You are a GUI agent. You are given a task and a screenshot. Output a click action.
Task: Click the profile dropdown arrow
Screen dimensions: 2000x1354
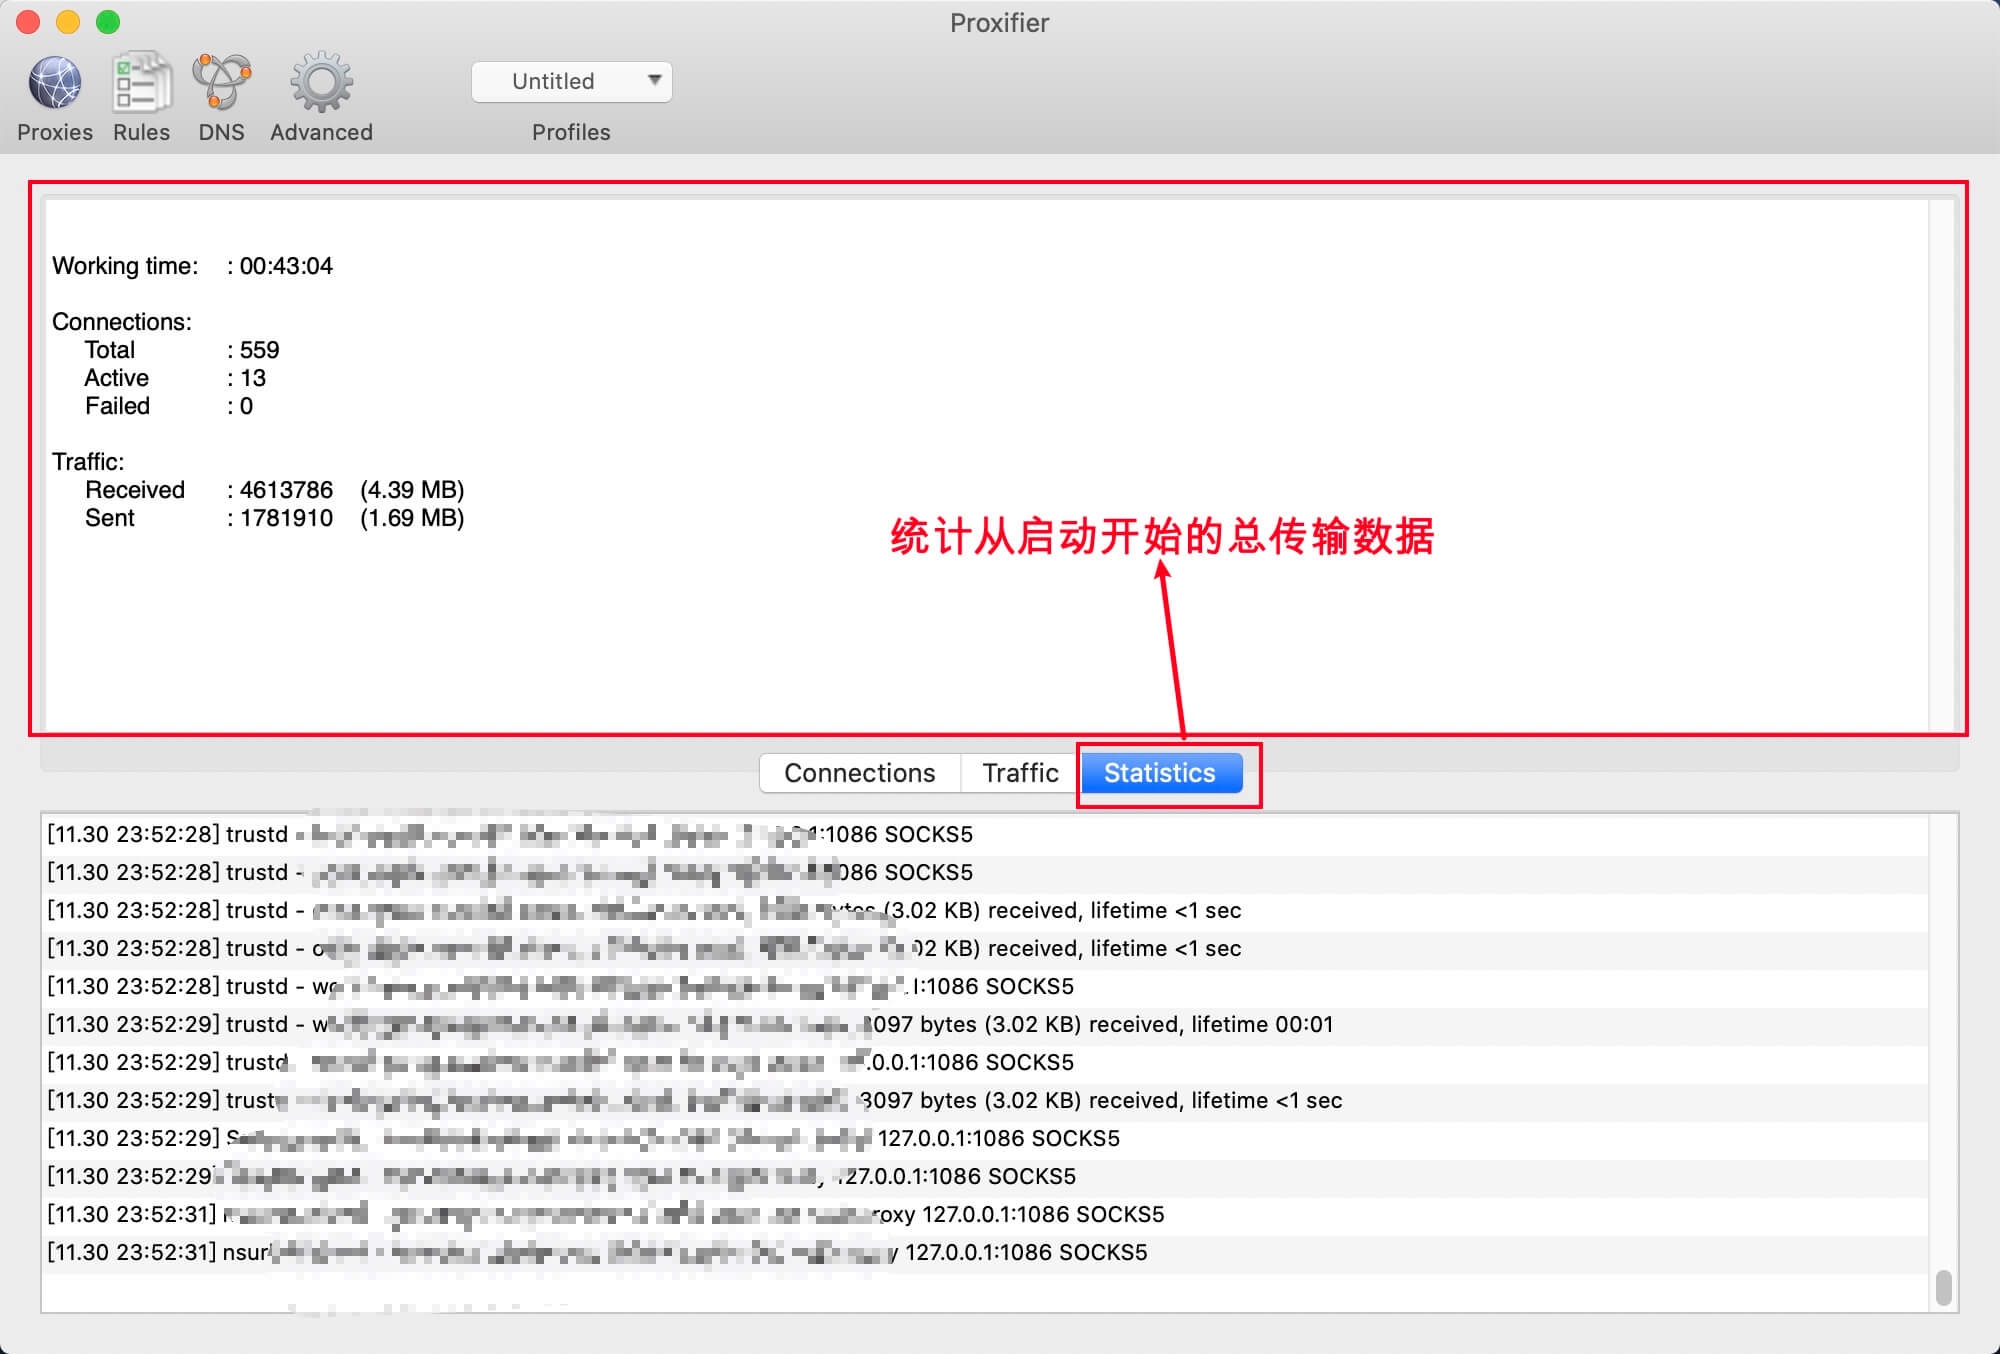point(654,80)
